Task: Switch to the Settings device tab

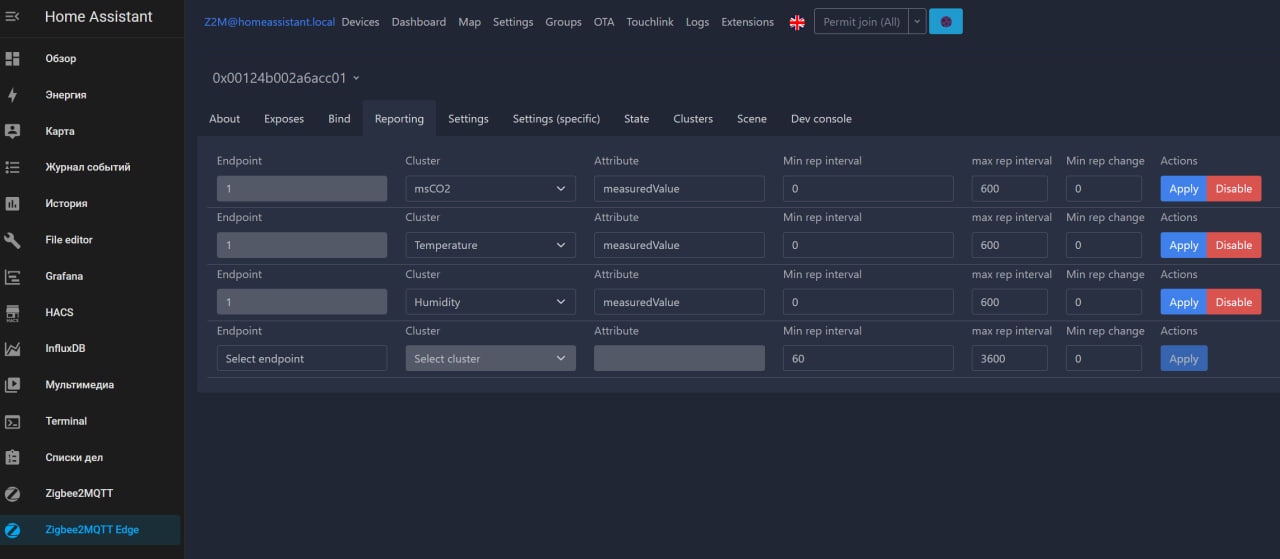Action: pyautogui.click(x=468, y=119)
